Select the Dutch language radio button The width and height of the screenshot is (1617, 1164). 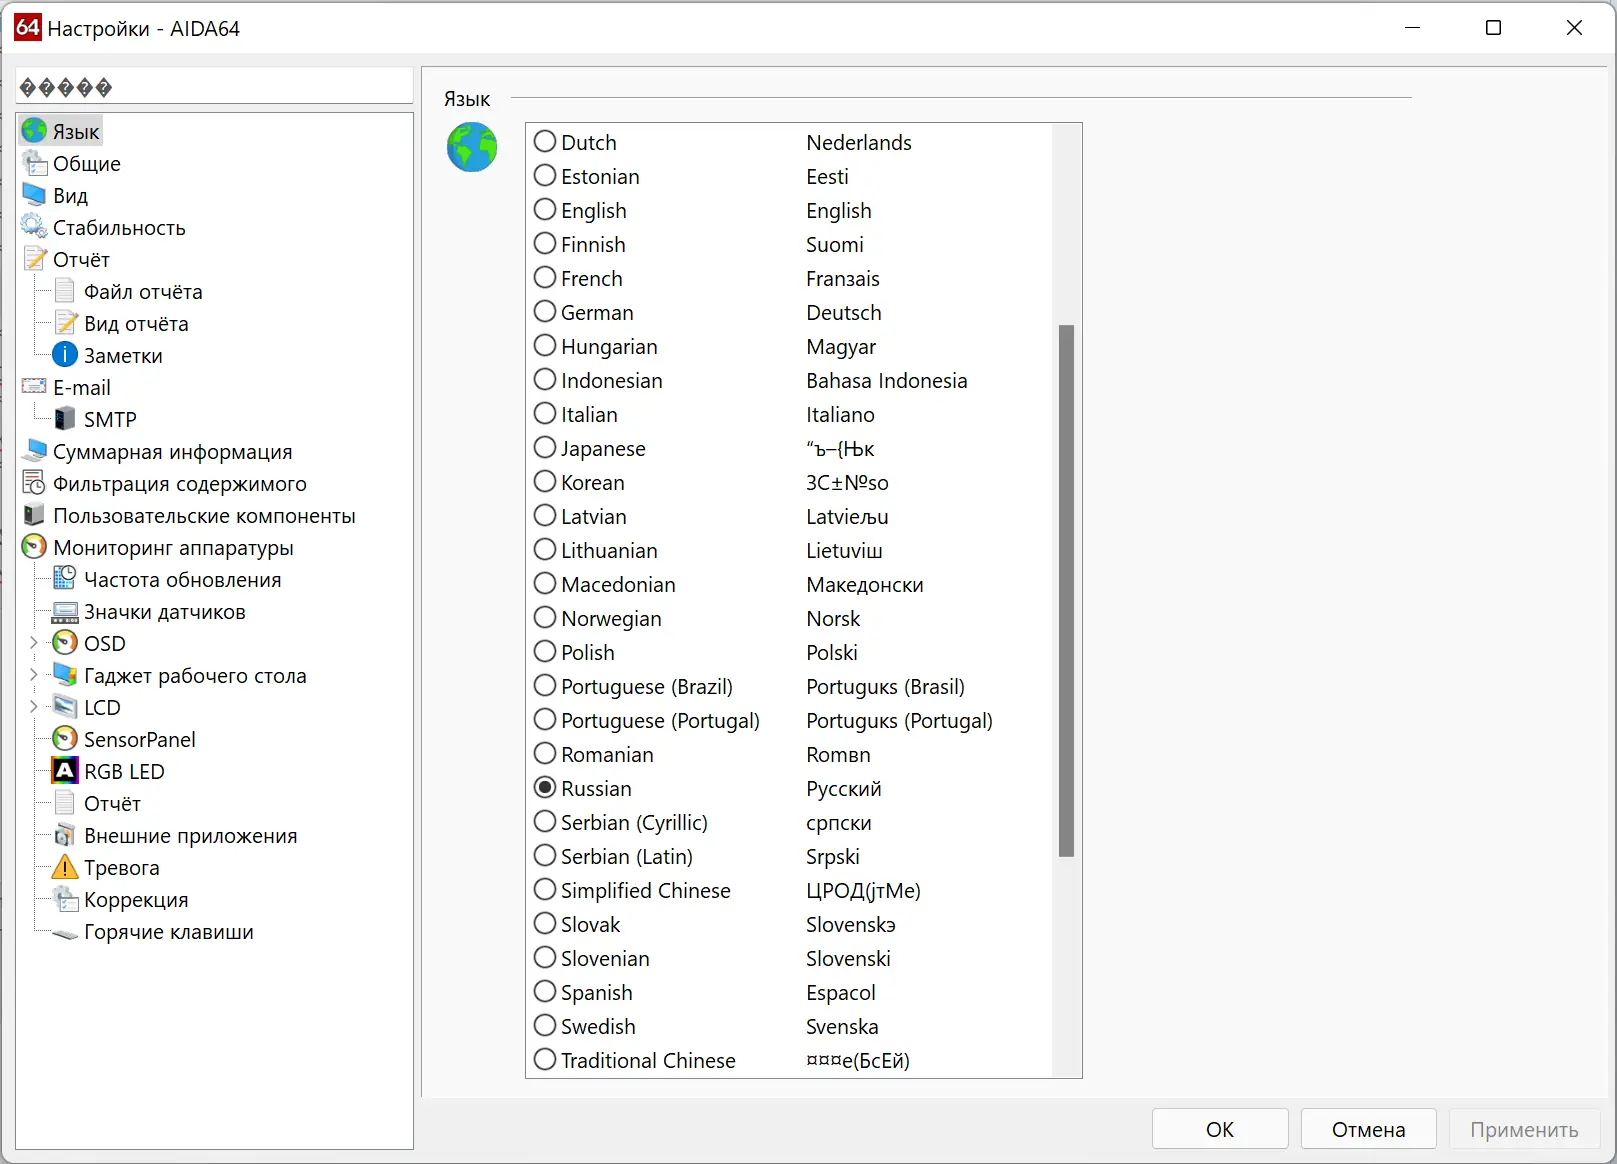pos(545,142)
